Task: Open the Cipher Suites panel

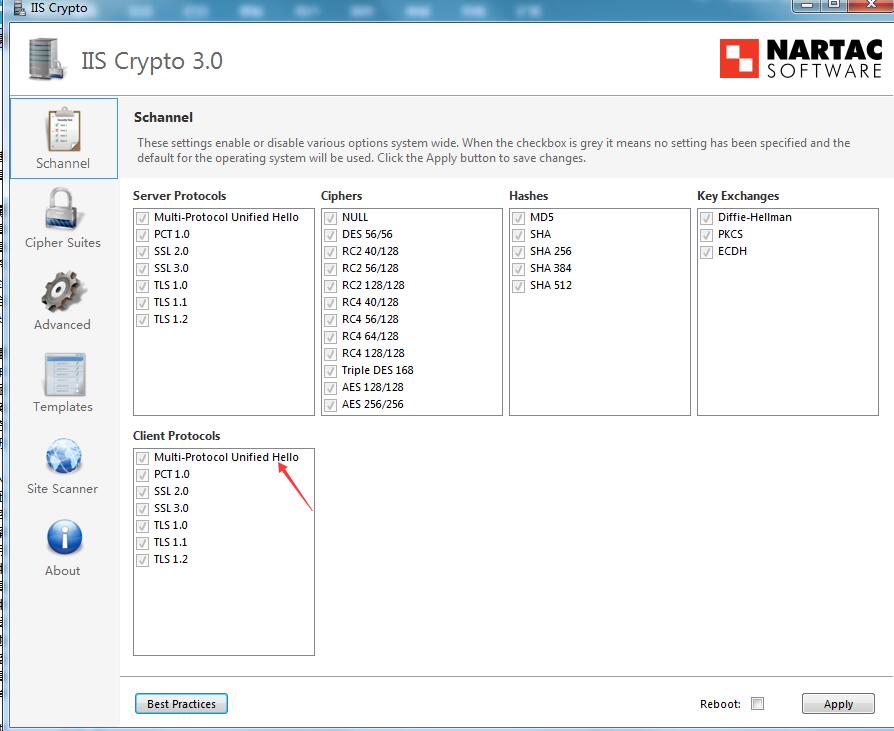Action: (x=62, y=218)
